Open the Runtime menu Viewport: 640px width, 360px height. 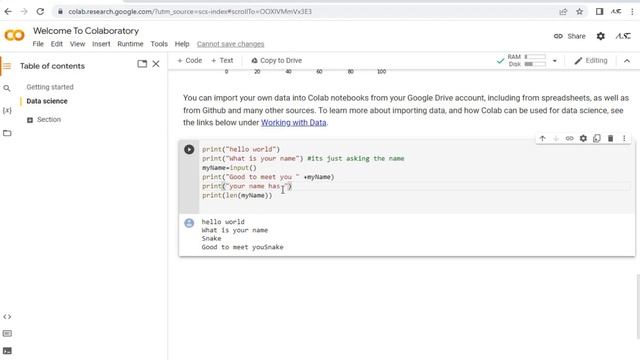point(130,44)
